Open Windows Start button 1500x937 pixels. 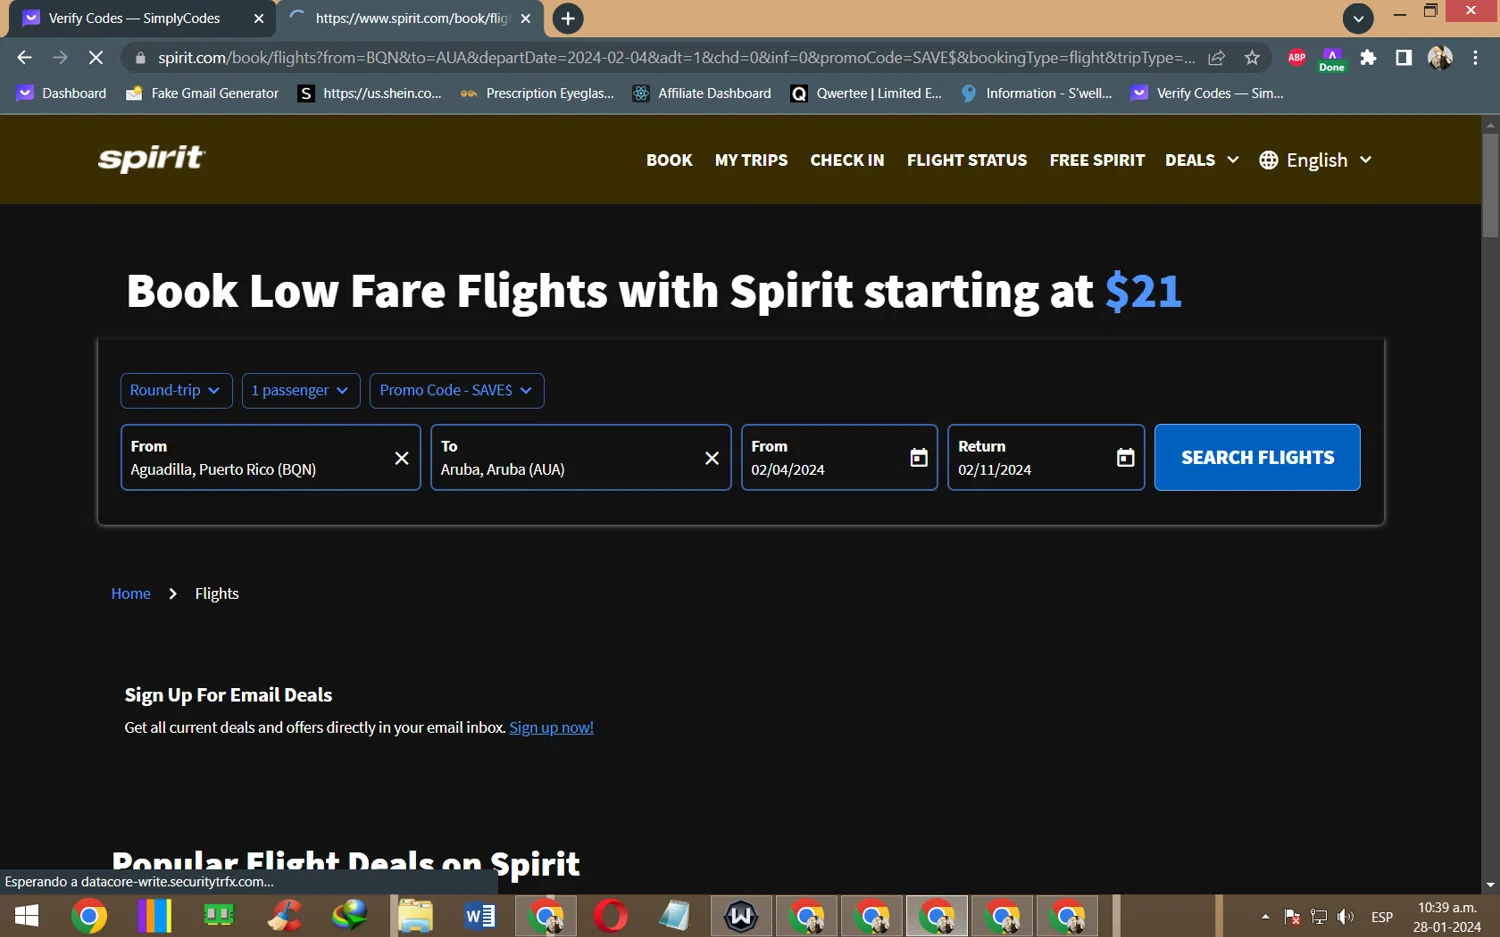click(27, 916)
